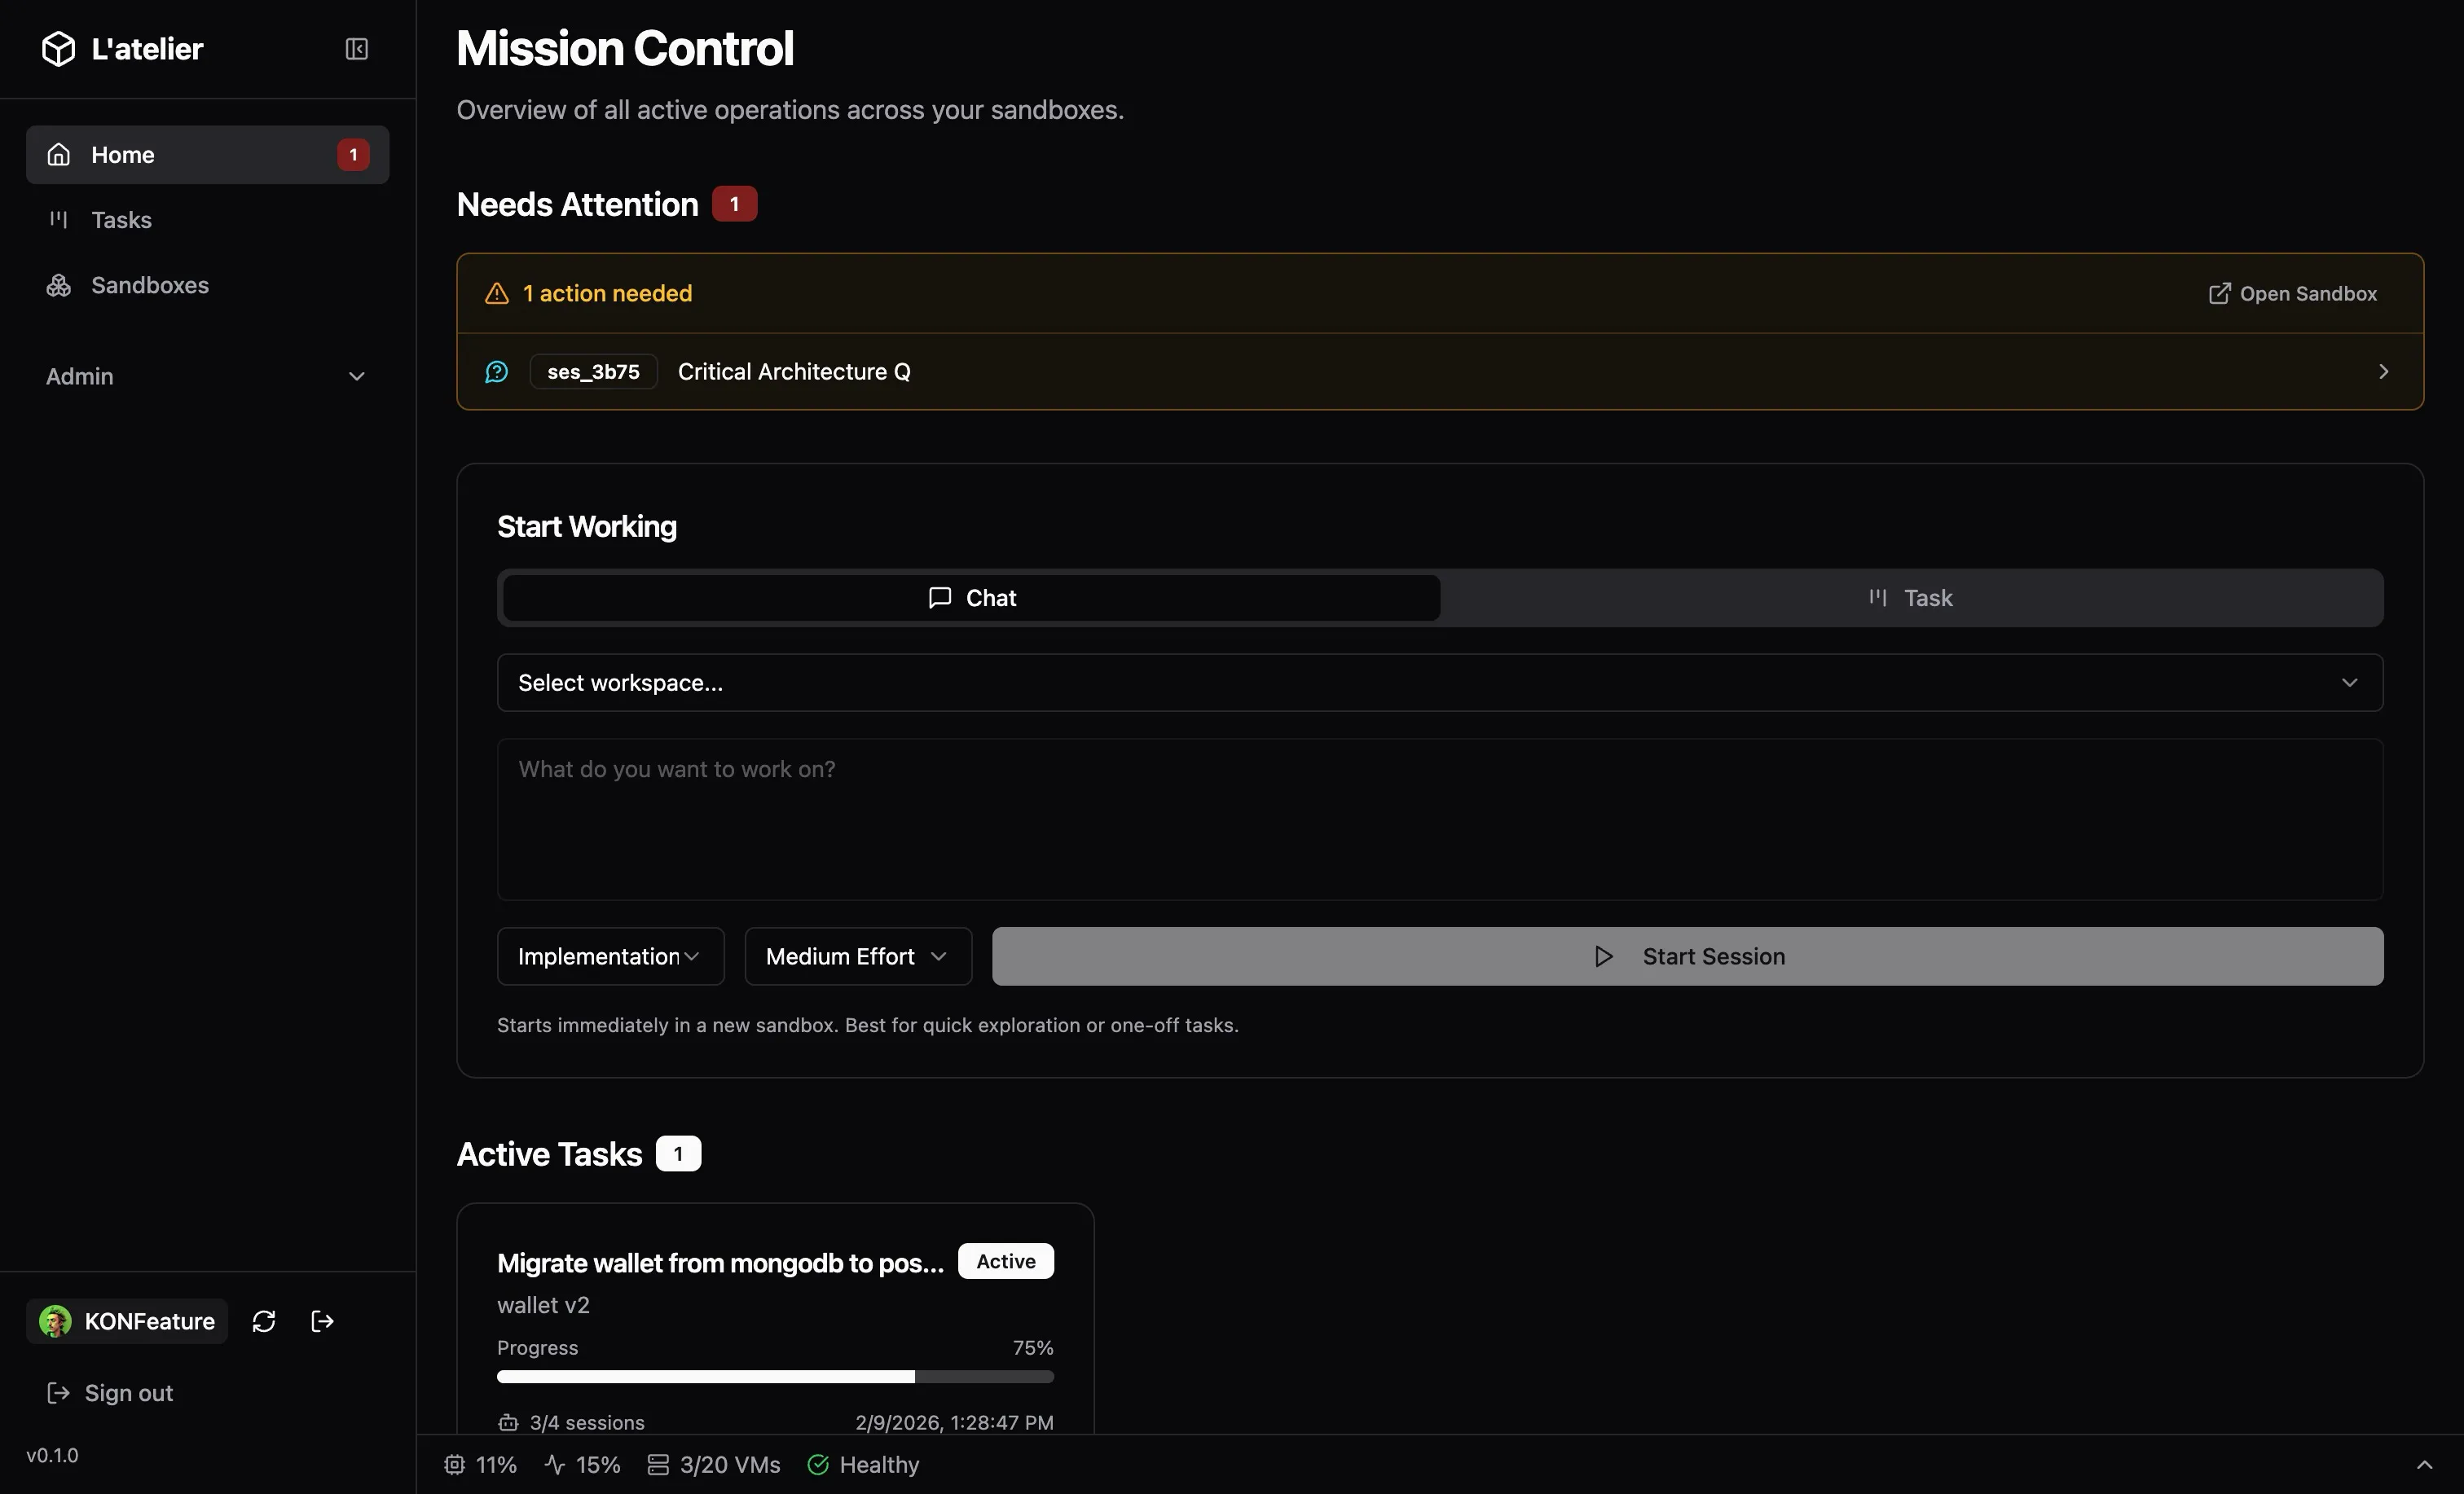This screenshot has height=1494, width=2464.
Task: Open Tasks in the sidebar
Action: pos(207,219)
